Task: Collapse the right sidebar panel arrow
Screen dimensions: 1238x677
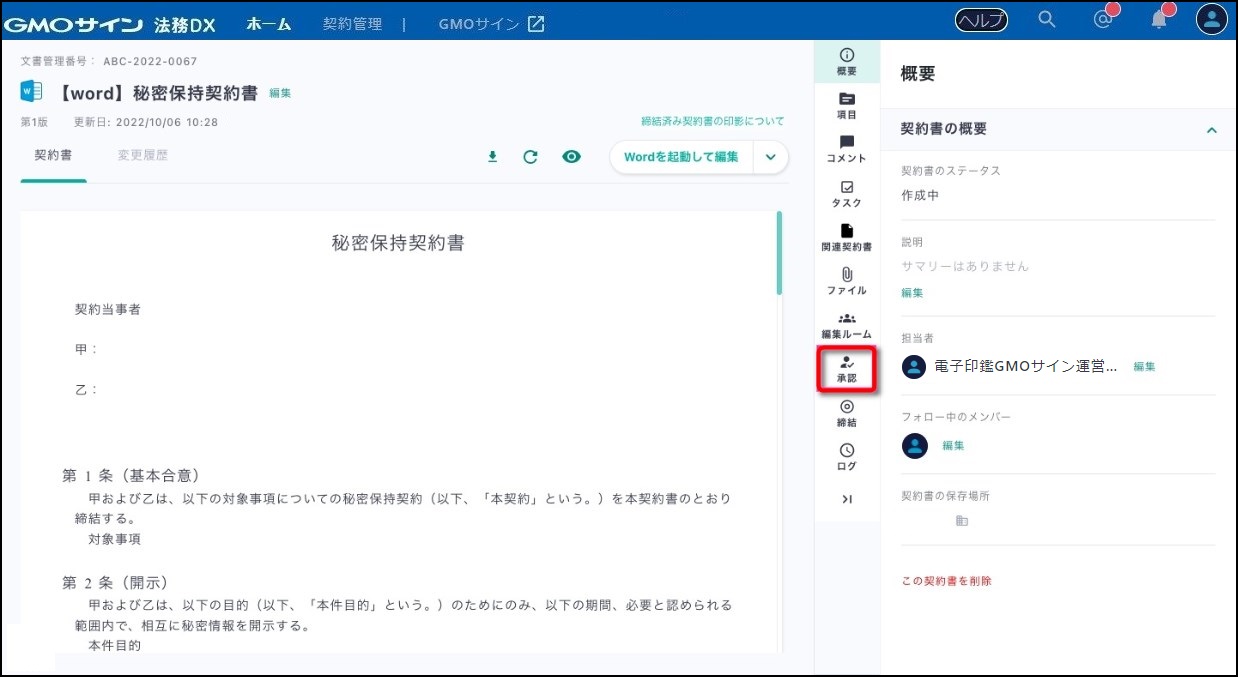Action: click(x=847, y=499)
